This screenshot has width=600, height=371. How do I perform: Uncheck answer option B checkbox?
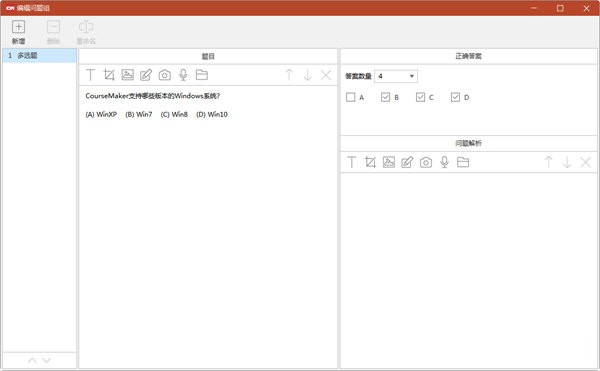pos(385,97)
